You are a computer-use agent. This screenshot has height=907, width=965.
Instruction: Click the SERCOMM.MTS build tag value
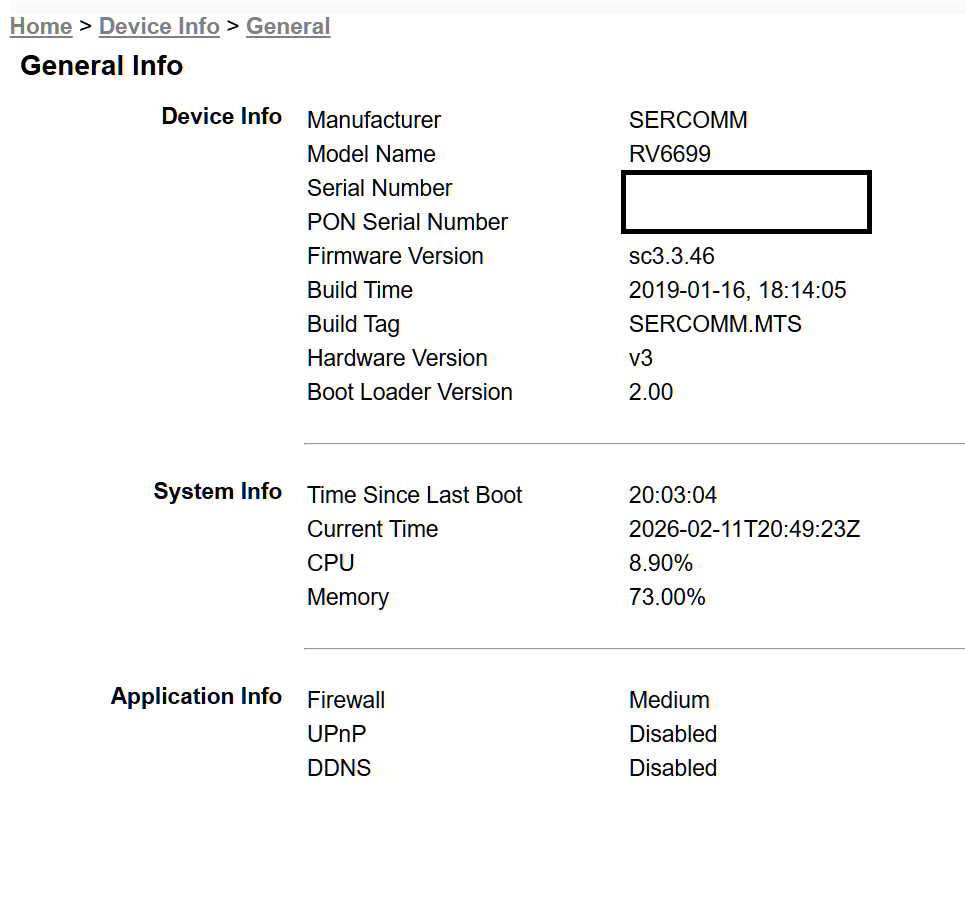click(715, 324)
